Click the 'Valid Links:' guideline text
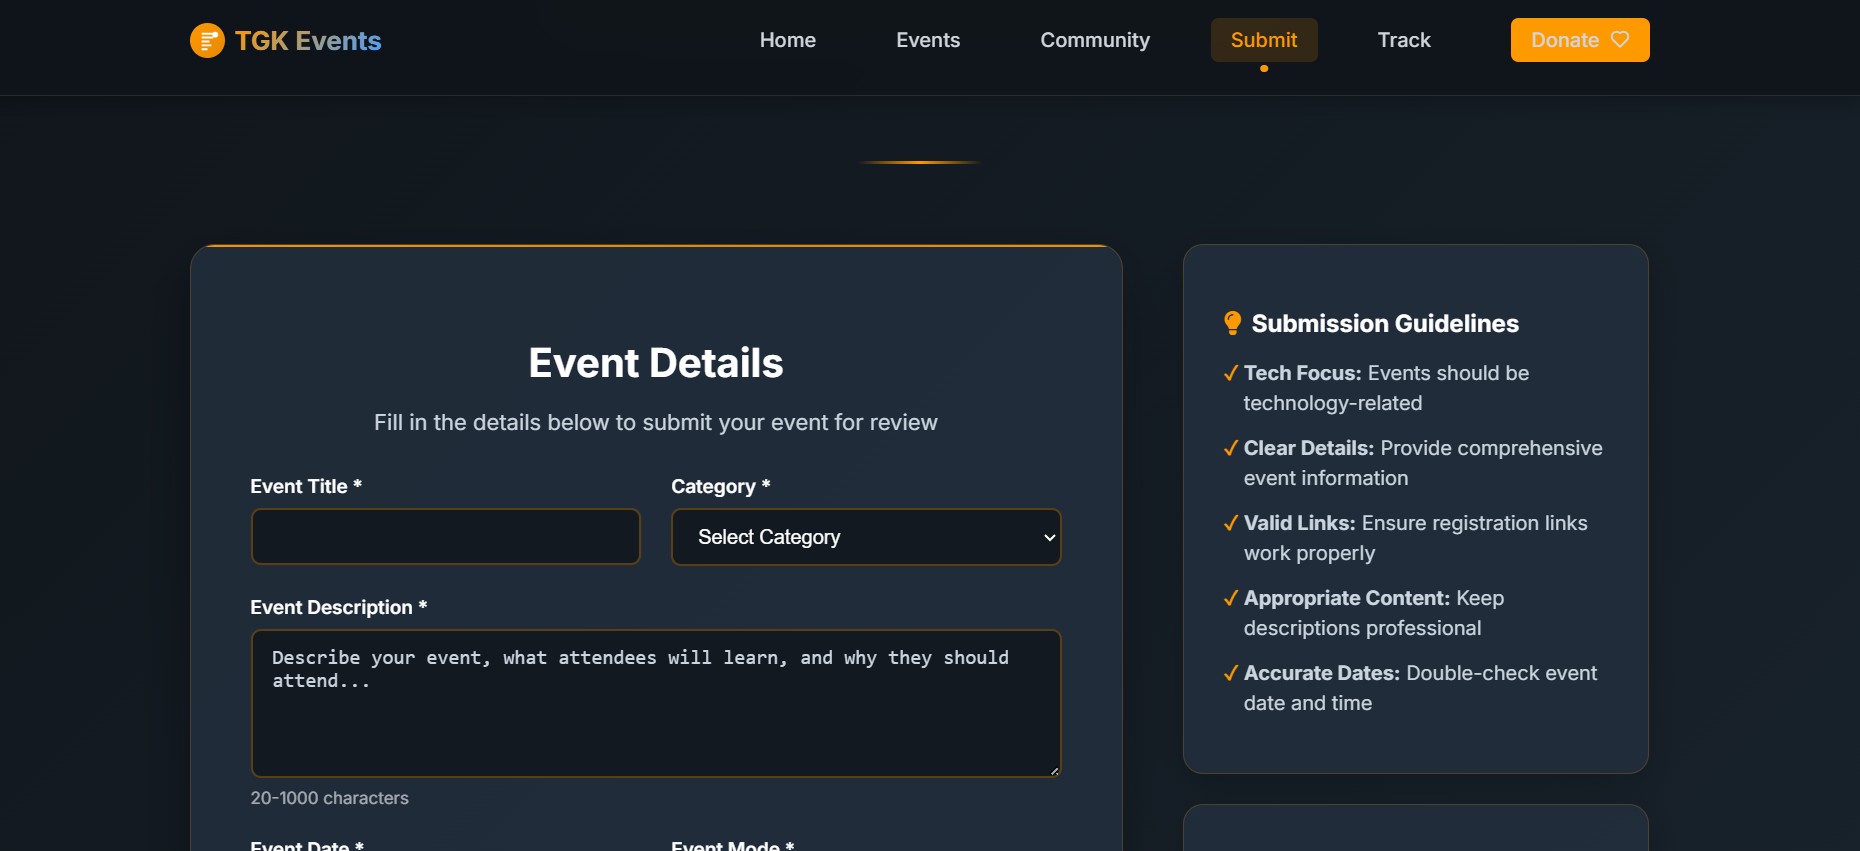 [x=1300, y=523]
